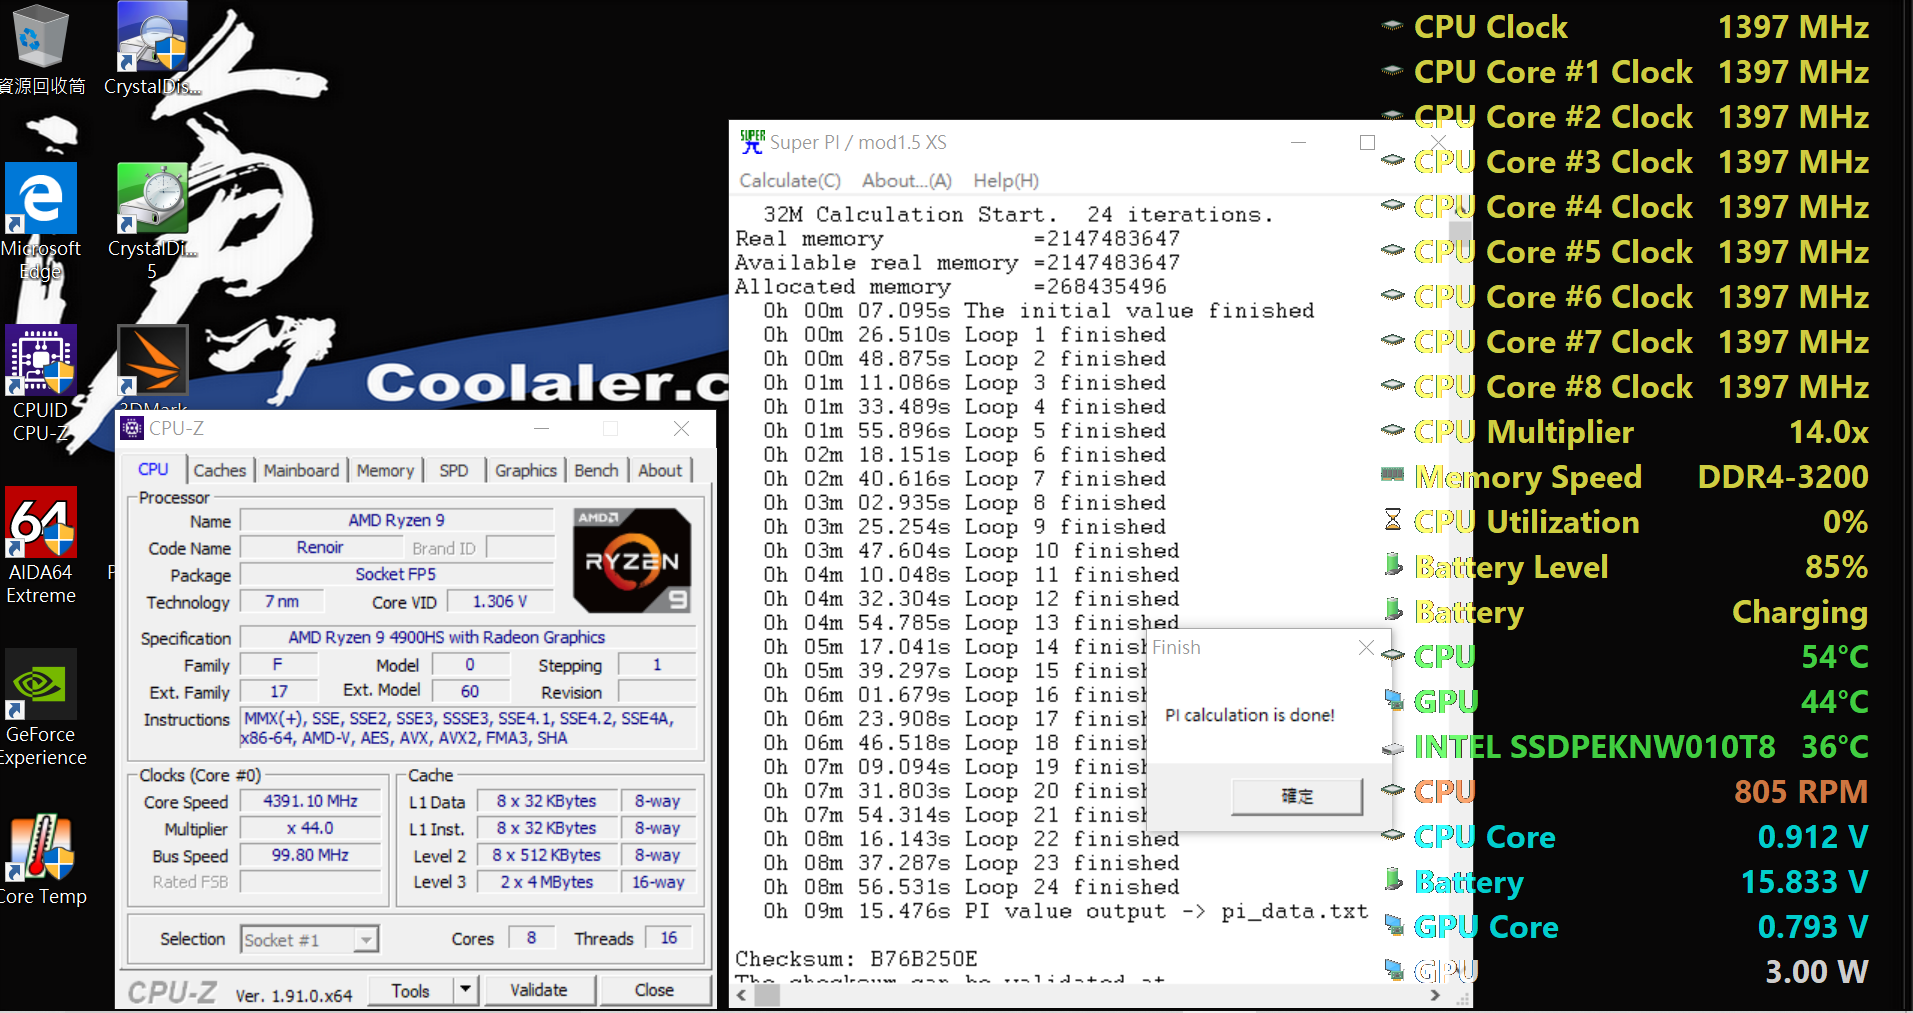
Task: Click the Super PI scroll-right arrow
Action: point(1435,996)
